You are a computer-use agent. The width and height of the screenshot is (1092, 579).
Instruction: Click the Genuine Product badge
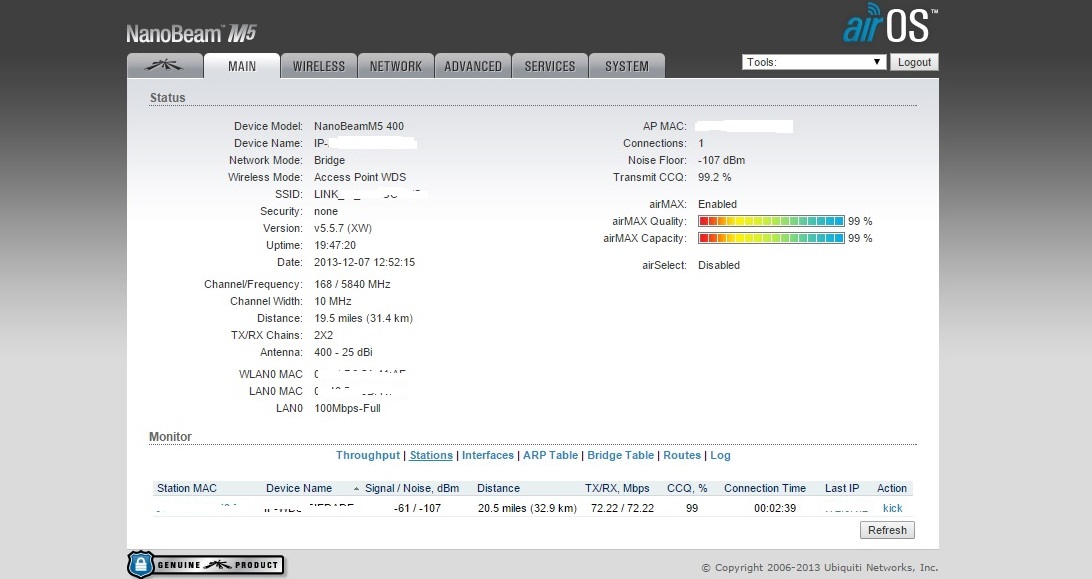pos(206,564)
